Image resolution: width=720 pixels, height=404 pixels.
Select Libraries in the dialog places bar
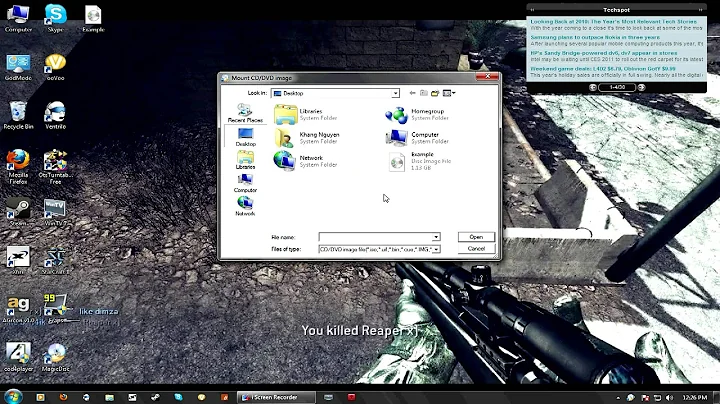tap(245, 160)
